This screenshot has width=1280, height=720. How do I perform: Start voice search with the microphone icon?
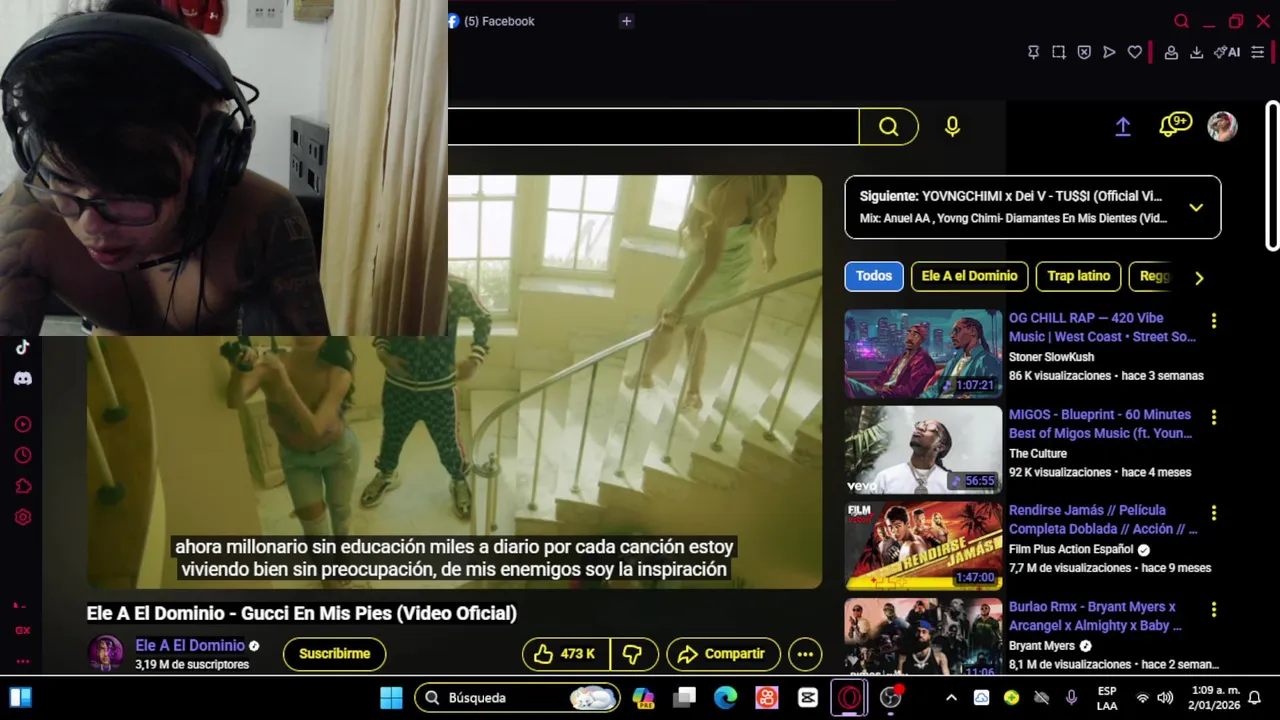pyautogui.click(x=952, y=126)
